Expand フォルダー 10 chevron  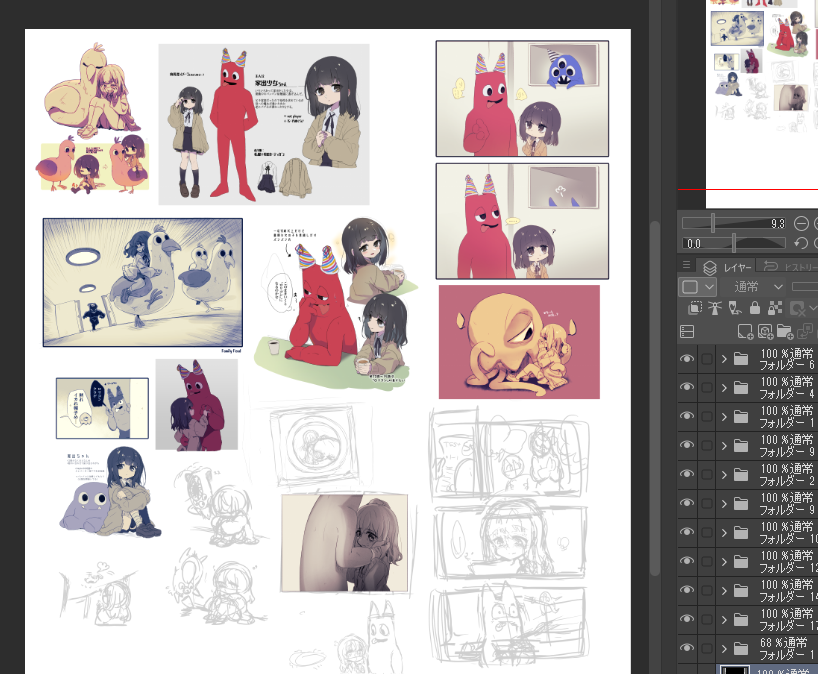point(724,533)
